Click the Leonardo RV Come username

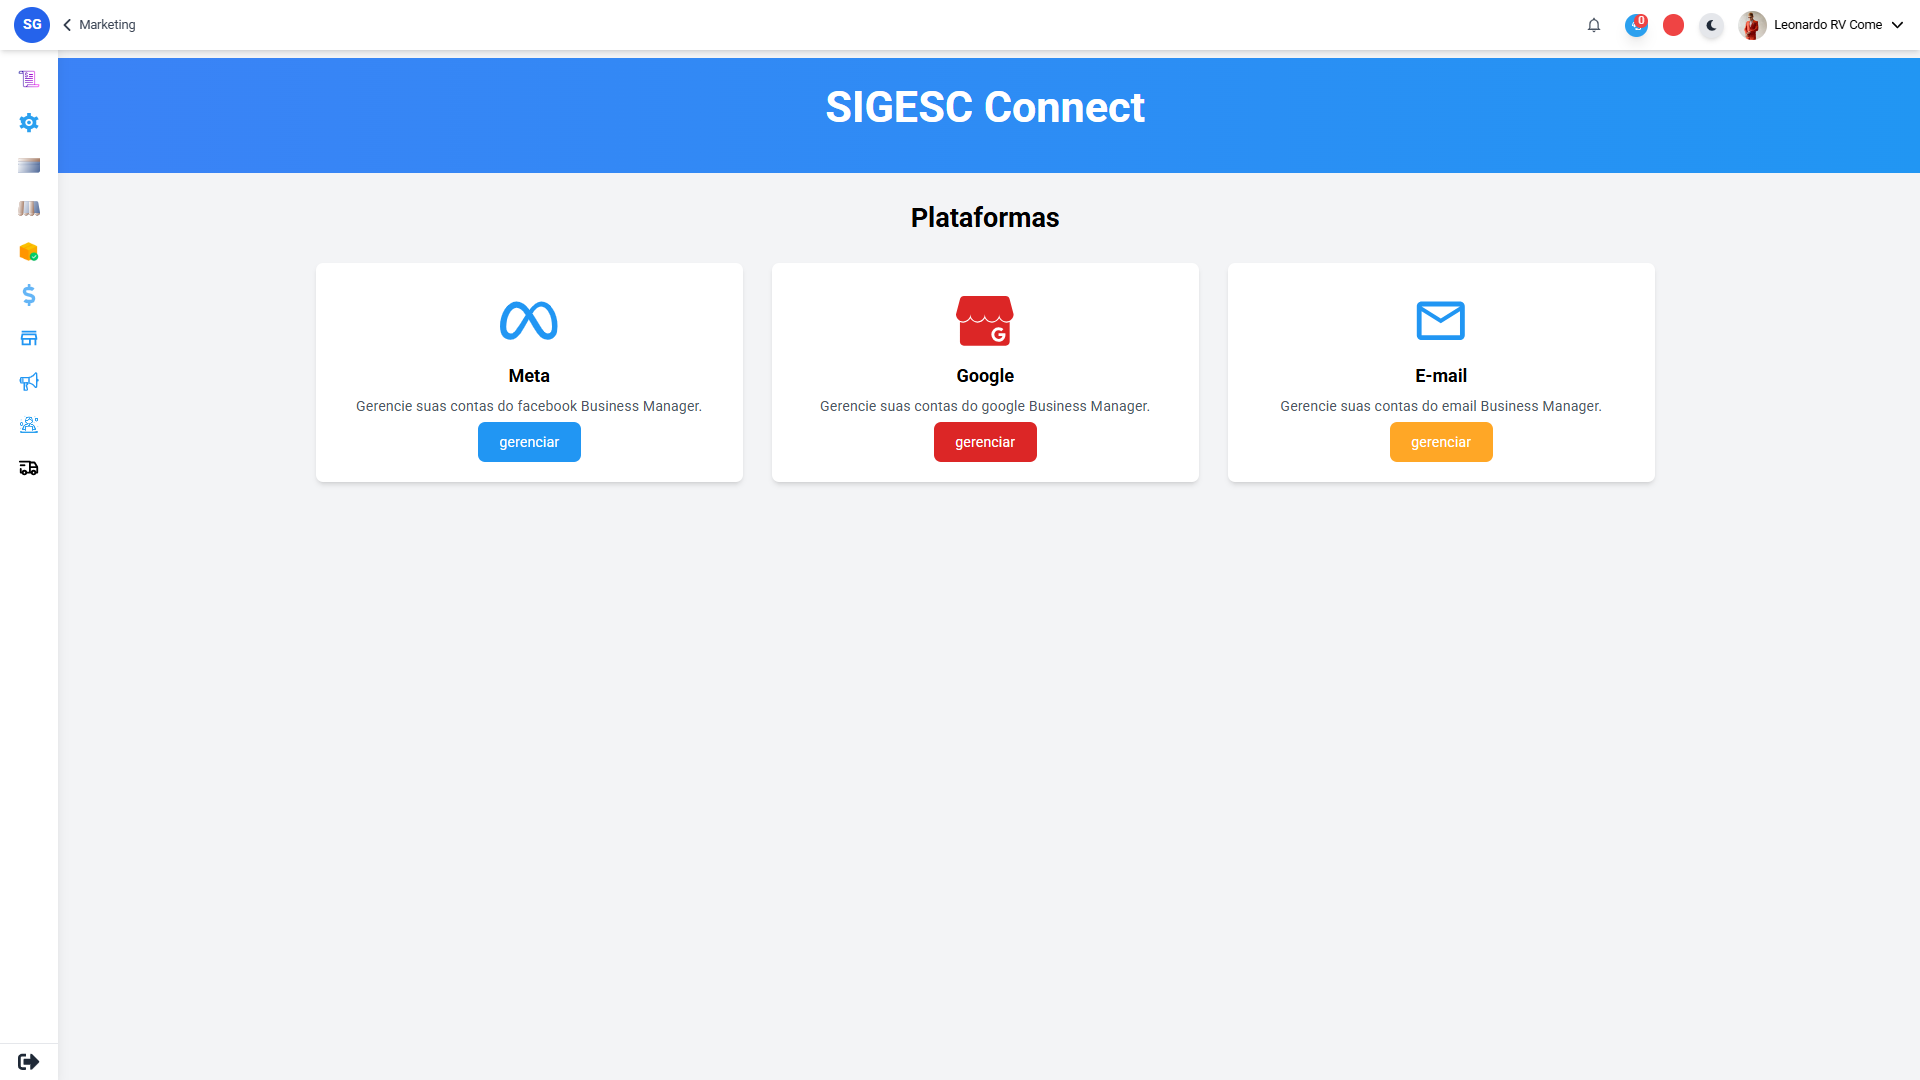[1828, 25]
